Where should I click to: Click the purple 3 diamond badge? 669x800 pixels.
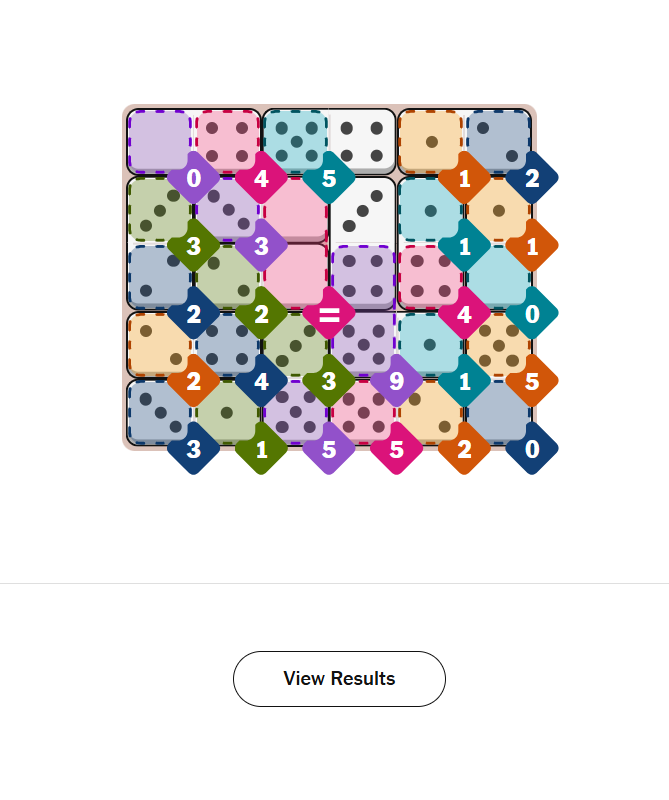pos(261,245)
